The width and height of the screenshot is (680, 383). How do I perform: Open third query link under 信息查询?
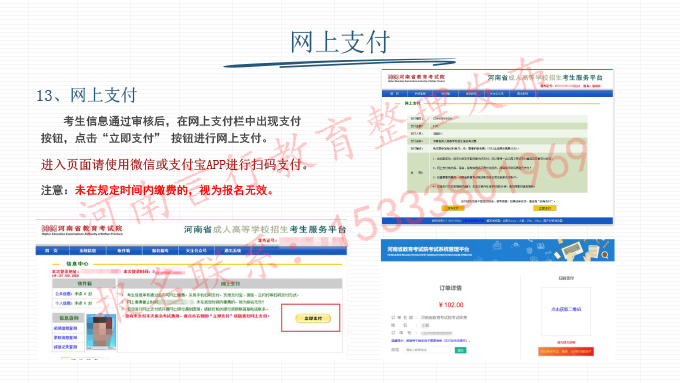click(65, 347)
